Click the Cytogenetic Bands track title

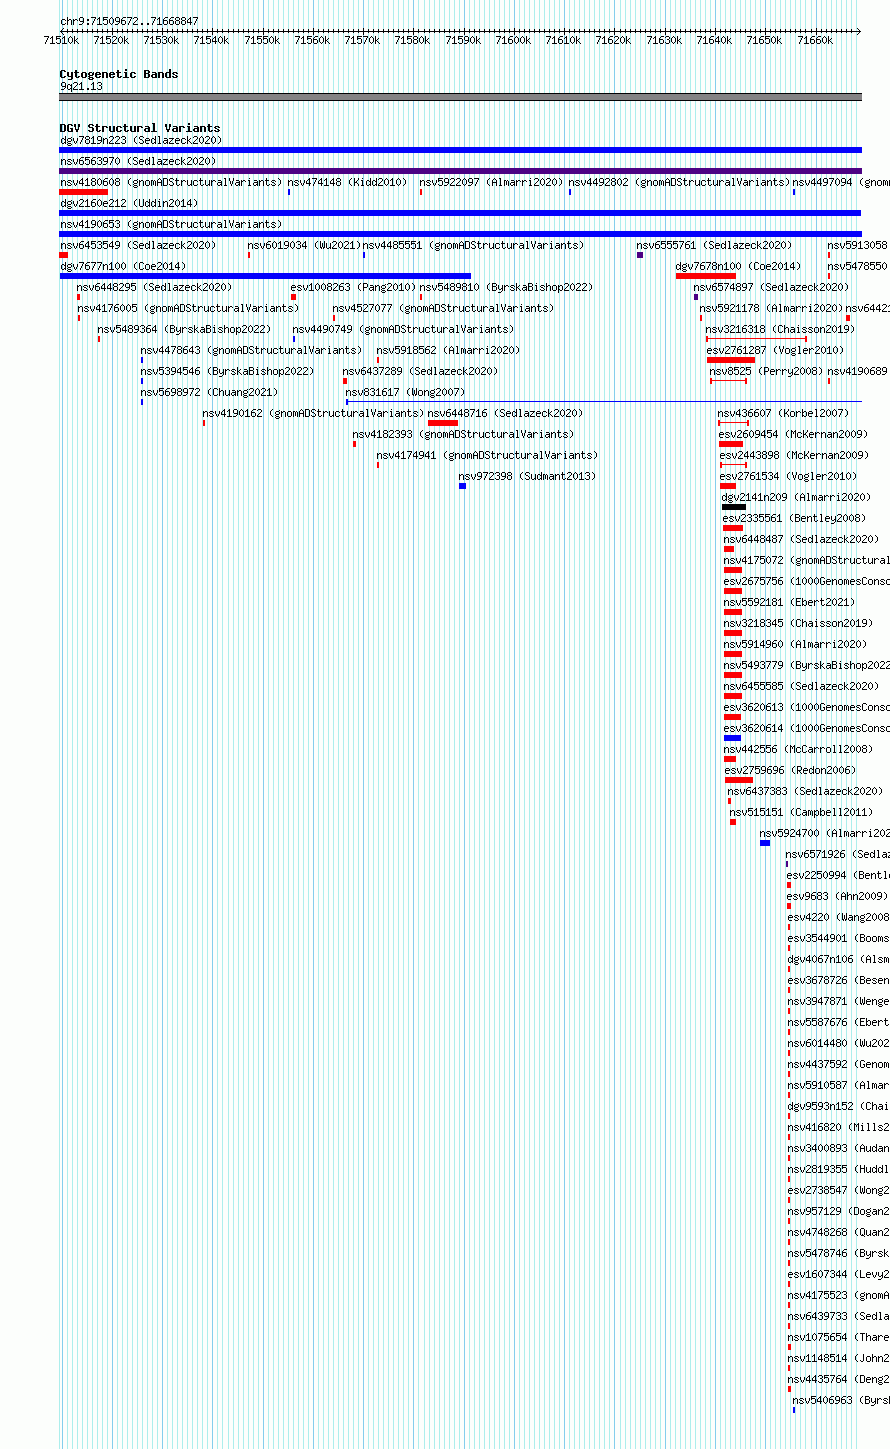119,74
